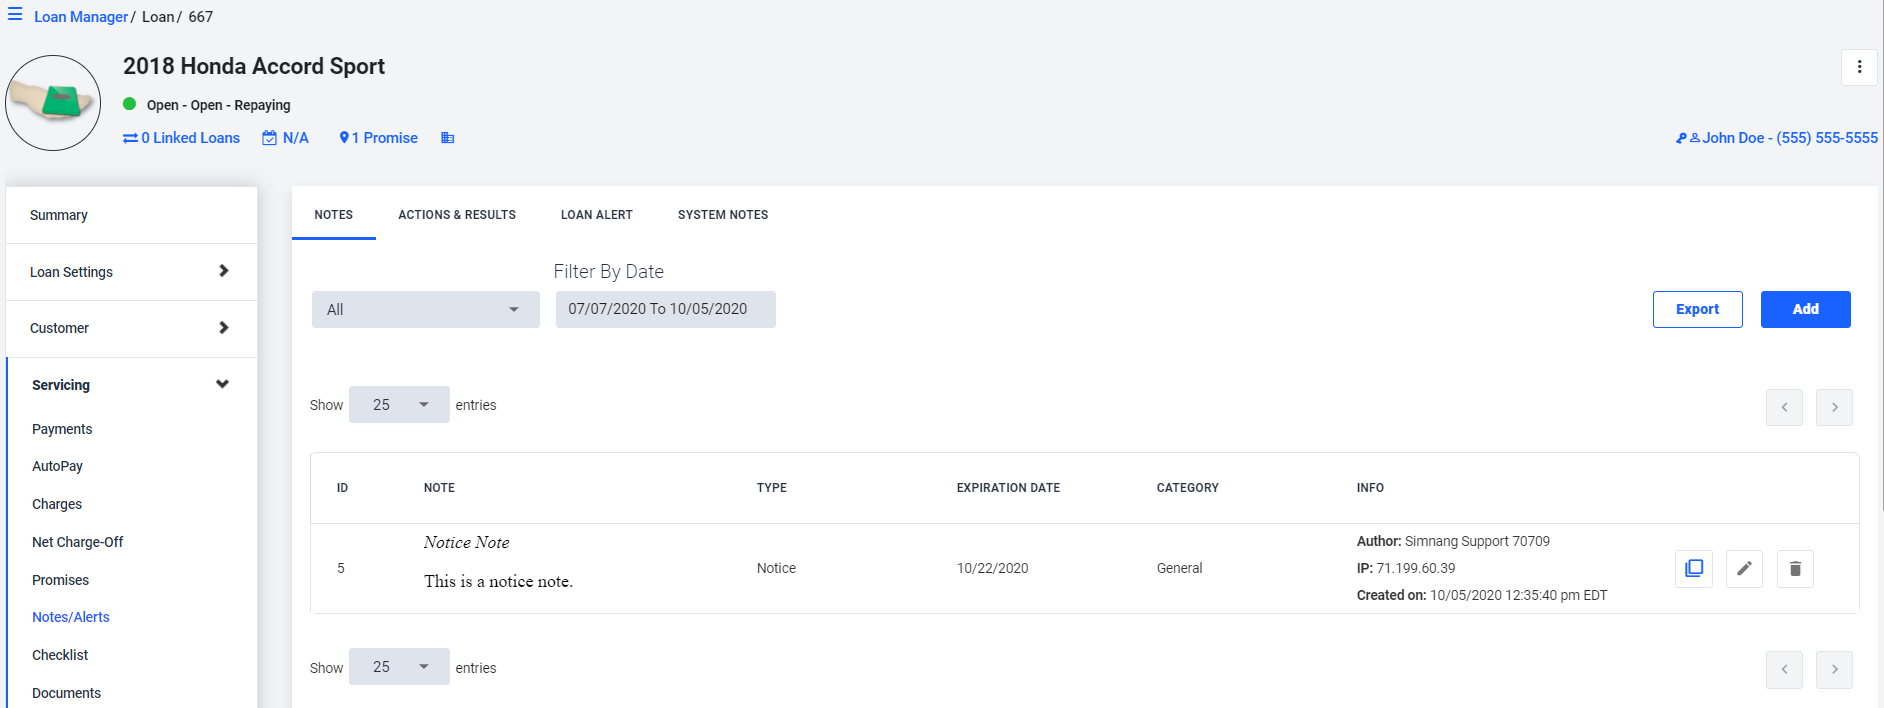This screenshot has height=708, width=1884.
Task: Switch to Actions & Results tab
Action: click(457, 214)
